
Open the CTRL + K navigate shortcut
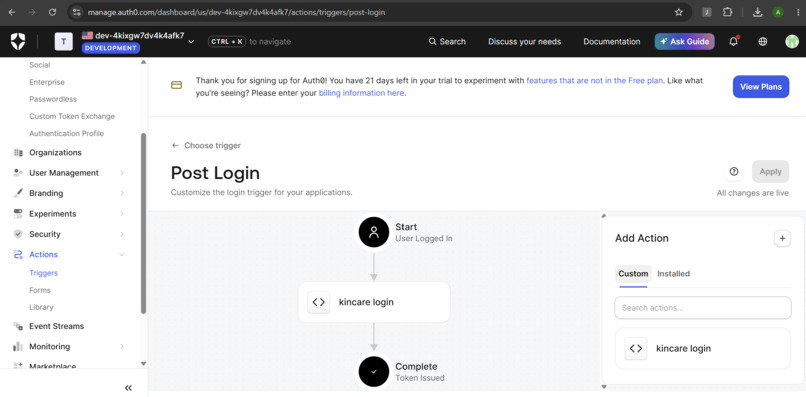[227, 42]
